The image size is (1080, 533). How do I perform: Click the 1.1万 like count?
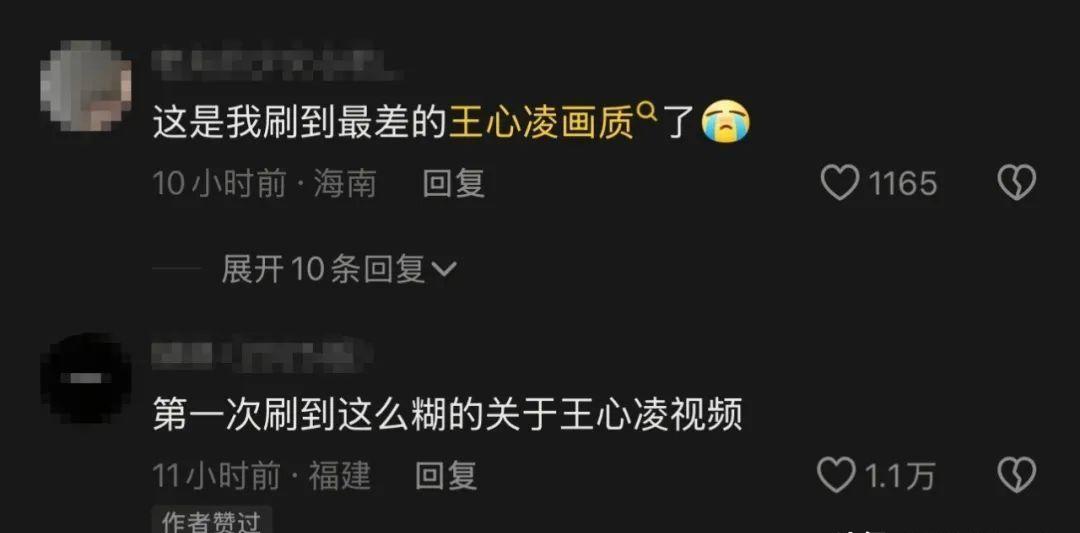click(899, 476)
